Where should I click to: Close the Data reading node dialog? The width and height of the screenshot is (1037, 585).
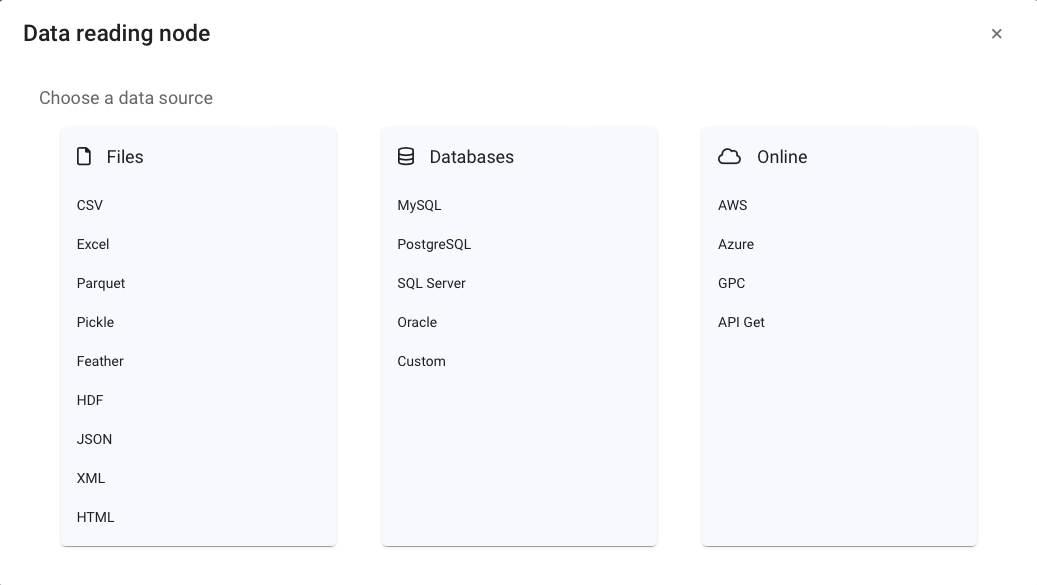point(997,34)
